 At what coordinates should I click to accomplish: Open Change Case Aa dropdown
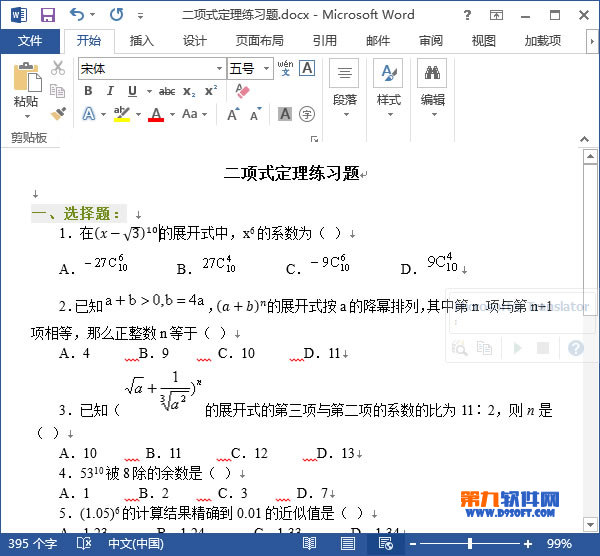point(194,114)
